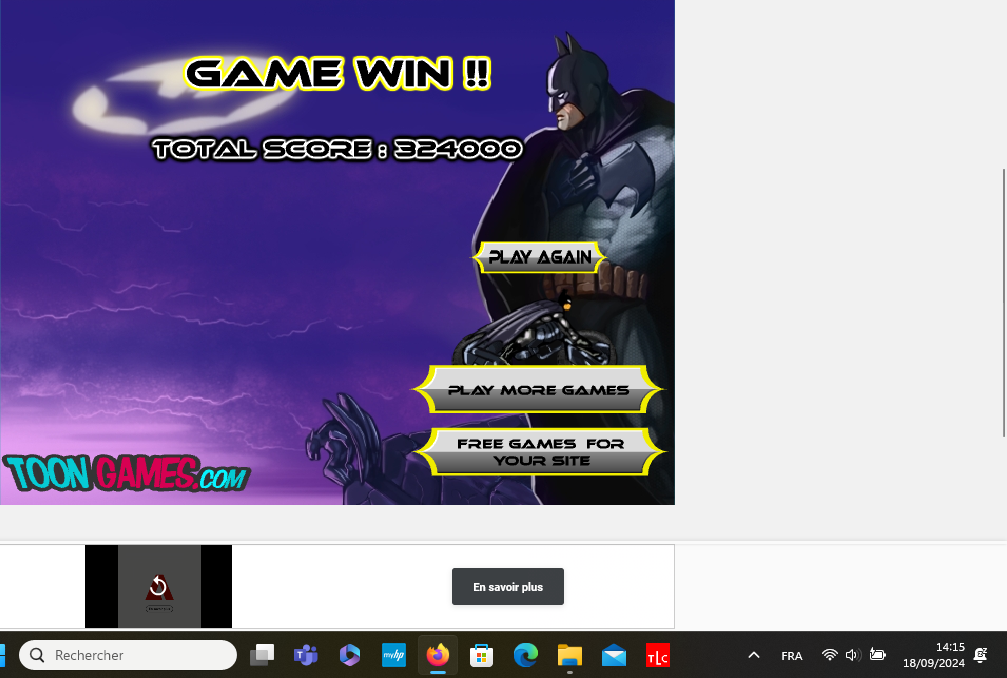Switch to the Firefox browser icon
This screenshot has width=1007, height=678.
437,655
